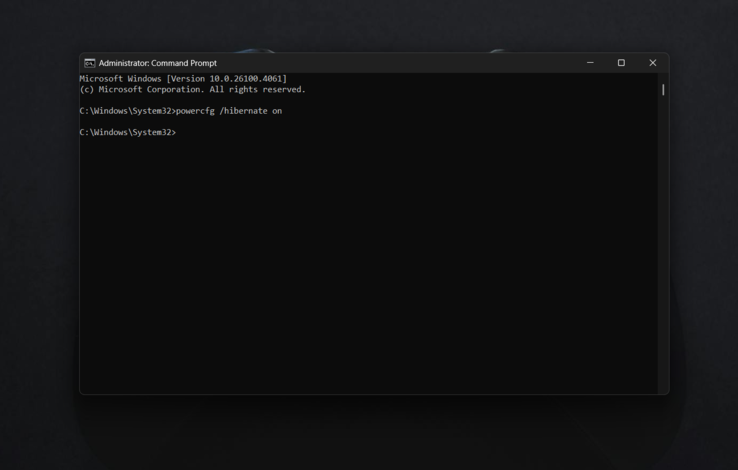Click the "powercfg" command word
The width and height of the screenshot is (738, 470).
click(x=195, y=111)
